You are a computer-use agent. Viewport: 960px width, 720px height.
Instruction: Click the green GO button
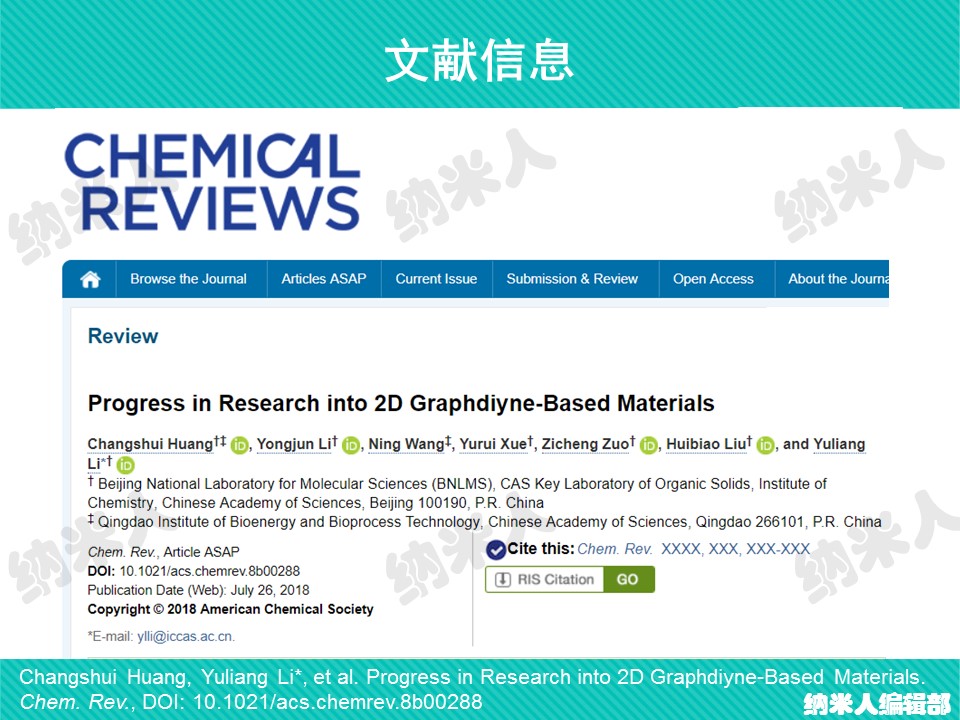(x=628, y=579)
